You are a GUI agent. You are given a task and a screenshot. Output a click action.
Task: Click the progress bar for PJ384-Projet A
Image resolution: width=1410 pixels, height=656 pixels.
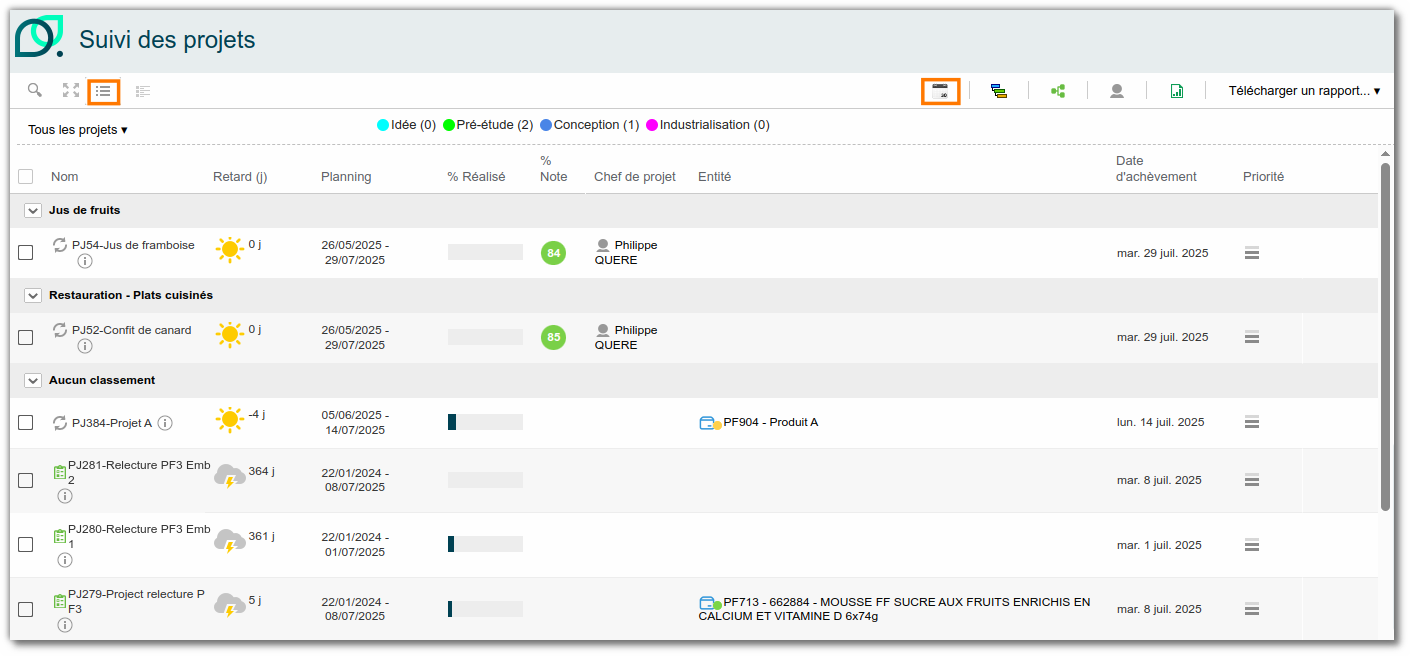485,422
